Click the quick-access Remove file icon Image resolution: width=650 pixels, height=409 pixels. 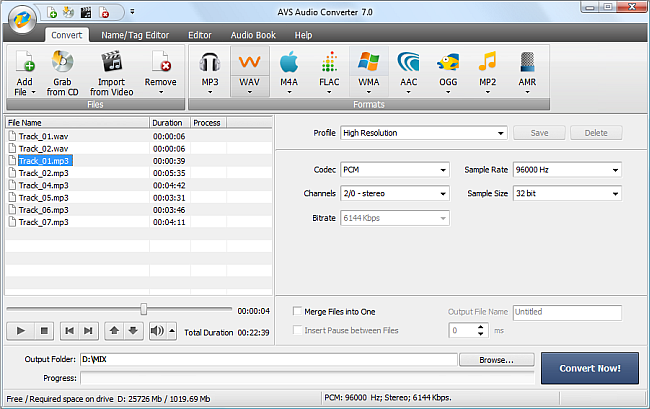click(x=104, y=13)
